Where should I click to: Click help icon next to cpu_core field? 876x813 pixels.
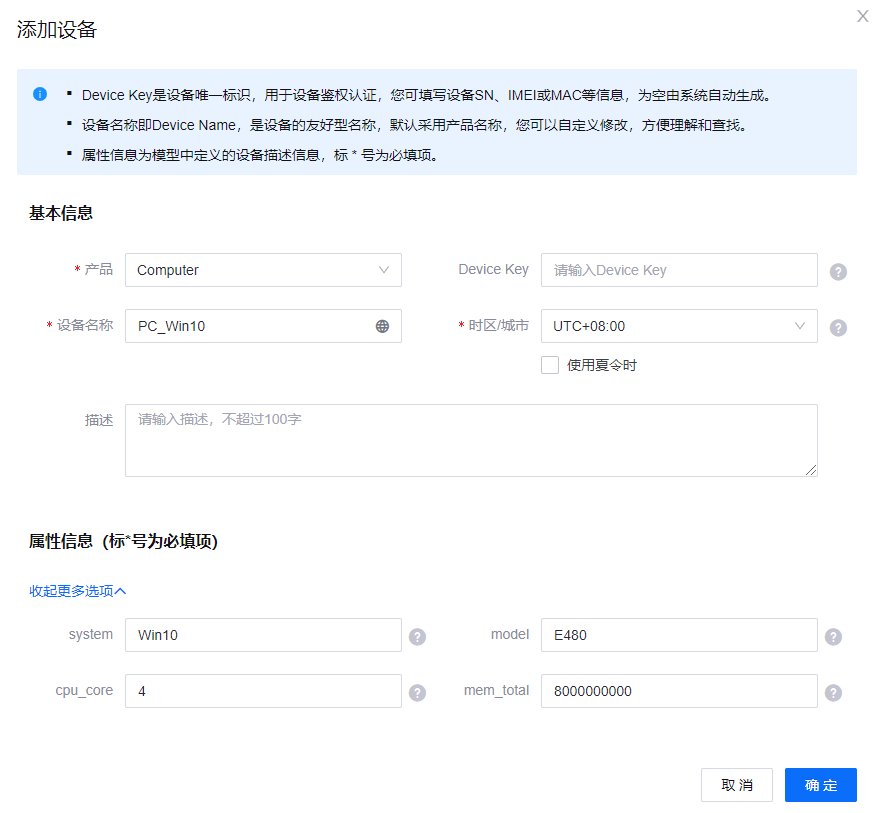418,692
